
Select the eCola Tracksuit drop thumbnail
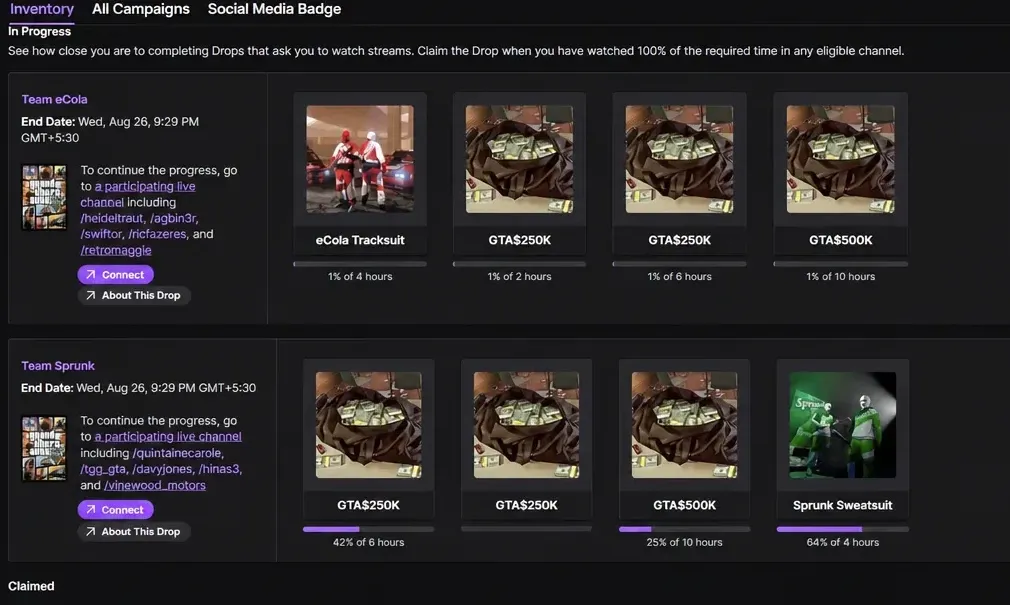pyautogui.click(x=360, y=159)
